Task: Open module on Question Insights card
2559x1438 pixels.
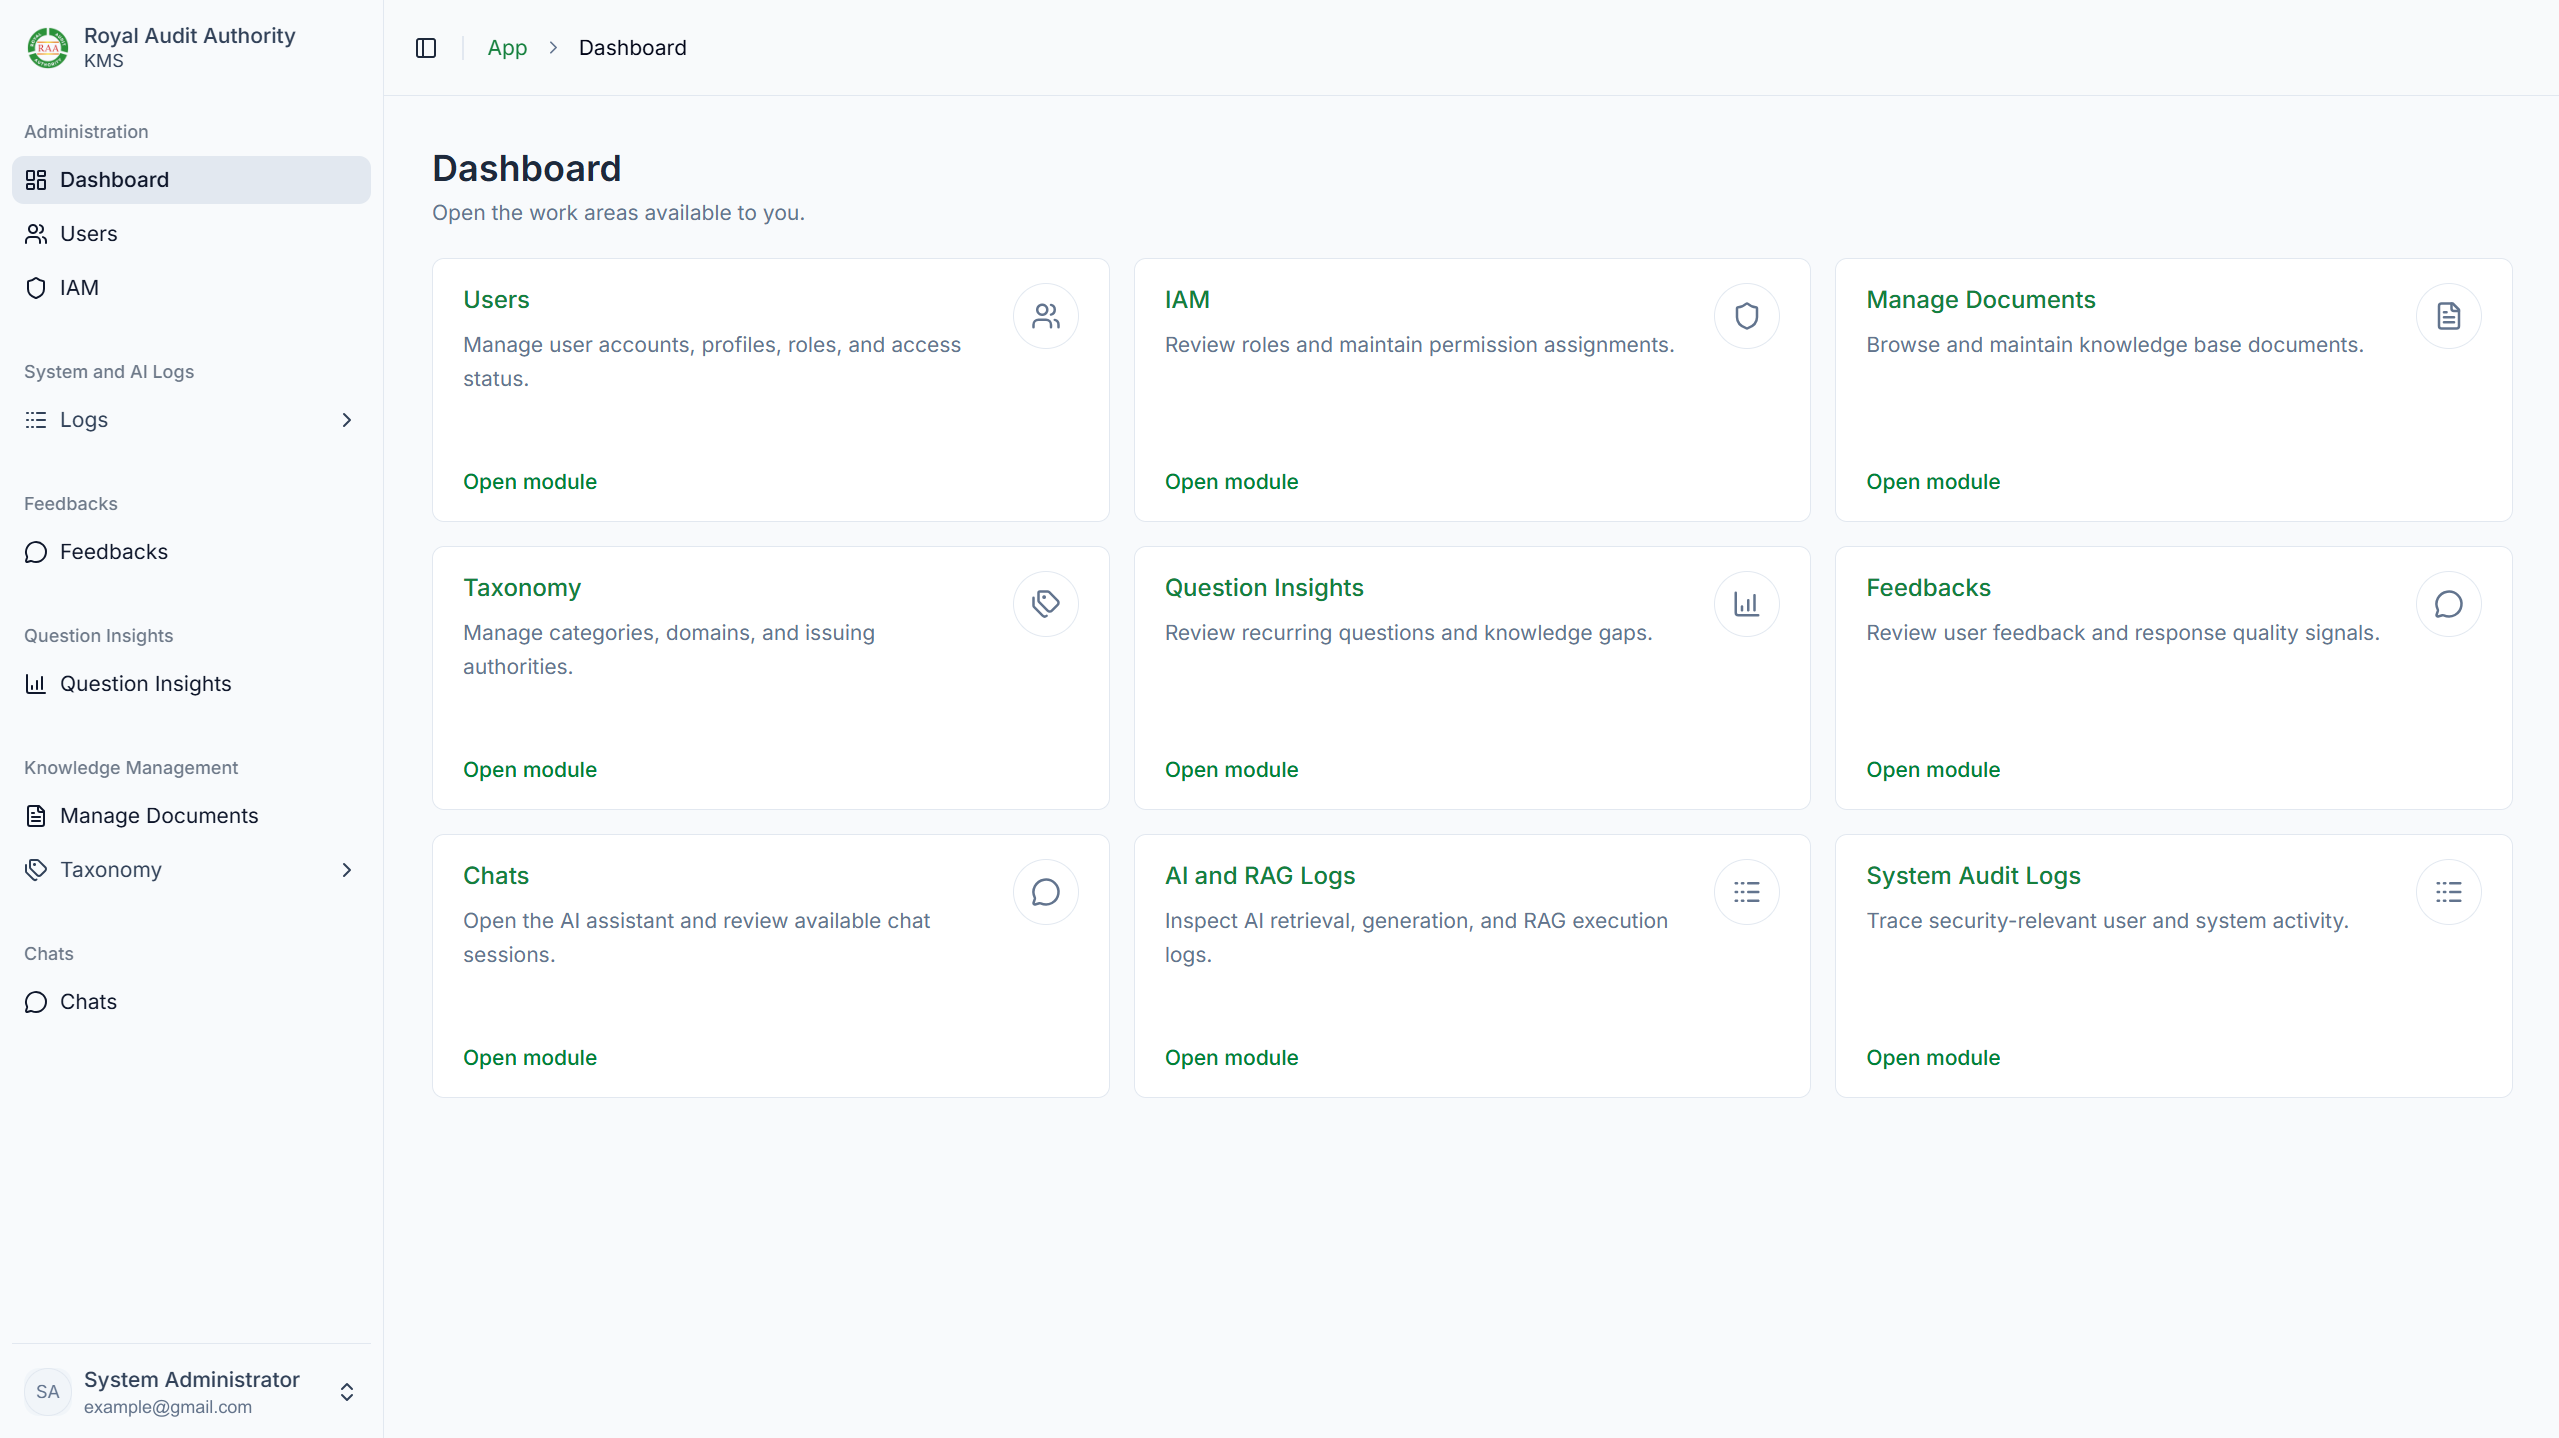Action: [1231, 770]
